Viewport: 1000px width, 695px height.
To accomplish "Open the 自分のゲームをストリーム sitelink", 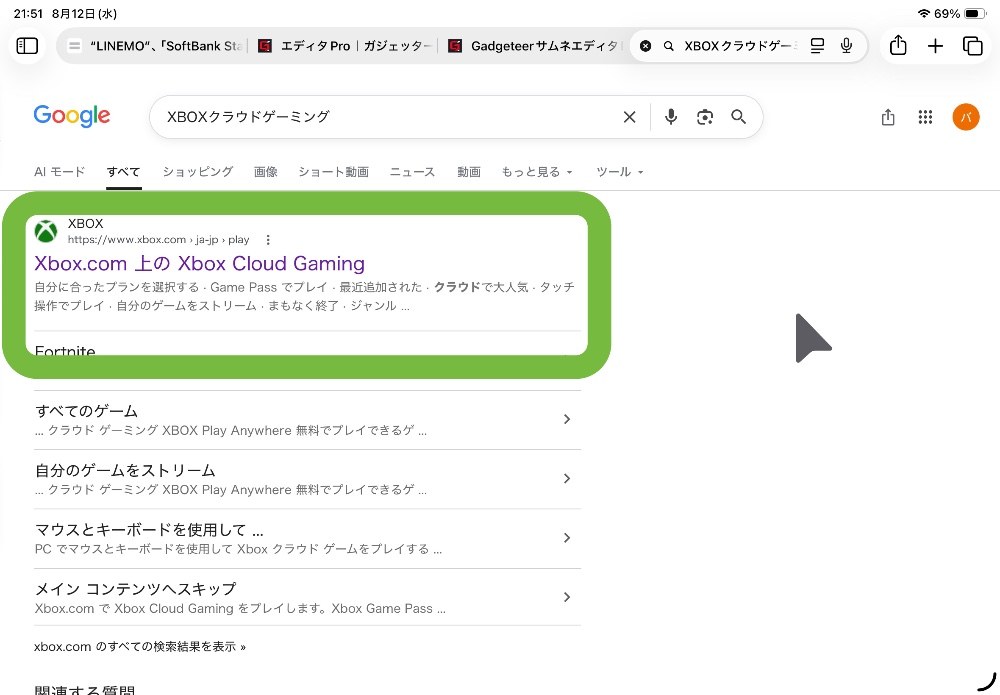I will coord(125,471).
